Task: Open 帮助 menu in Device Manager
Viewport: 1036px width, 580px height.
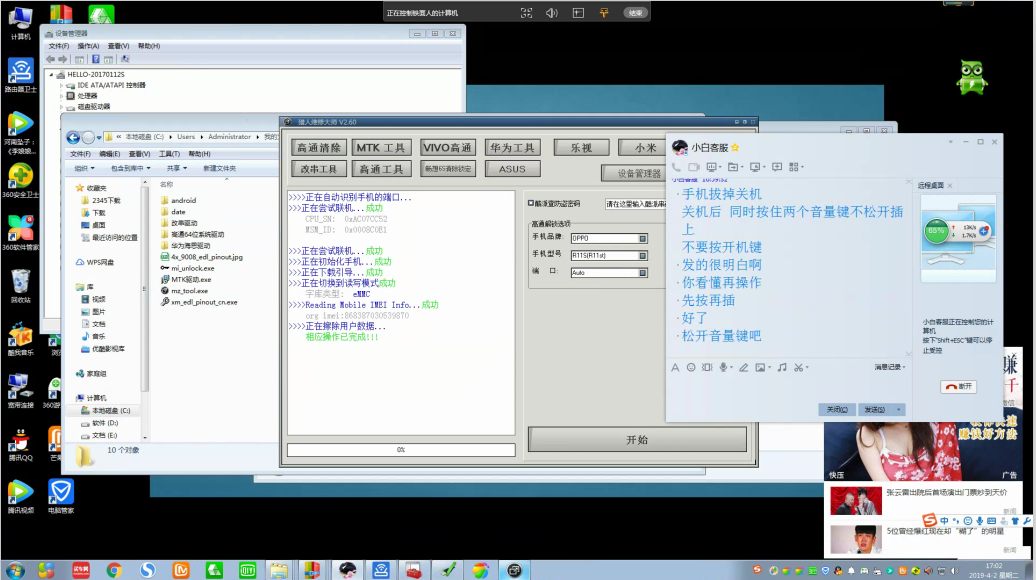Action: coord(149,46)
